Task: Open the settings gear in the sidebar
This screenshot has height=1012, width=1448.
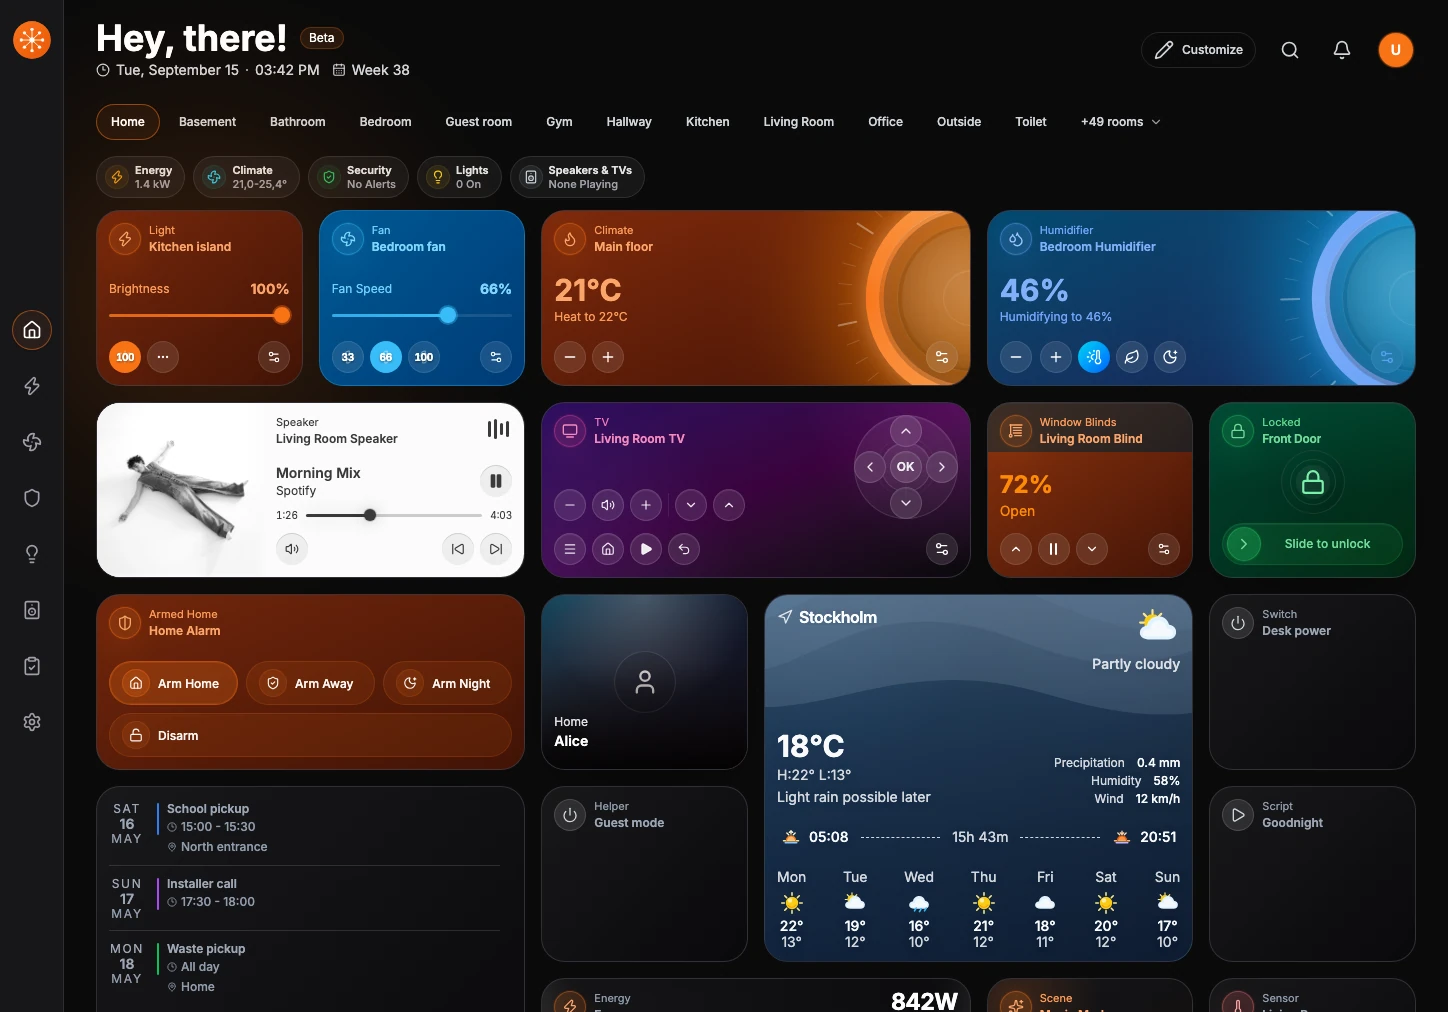Action: click(x=32, y=722)
